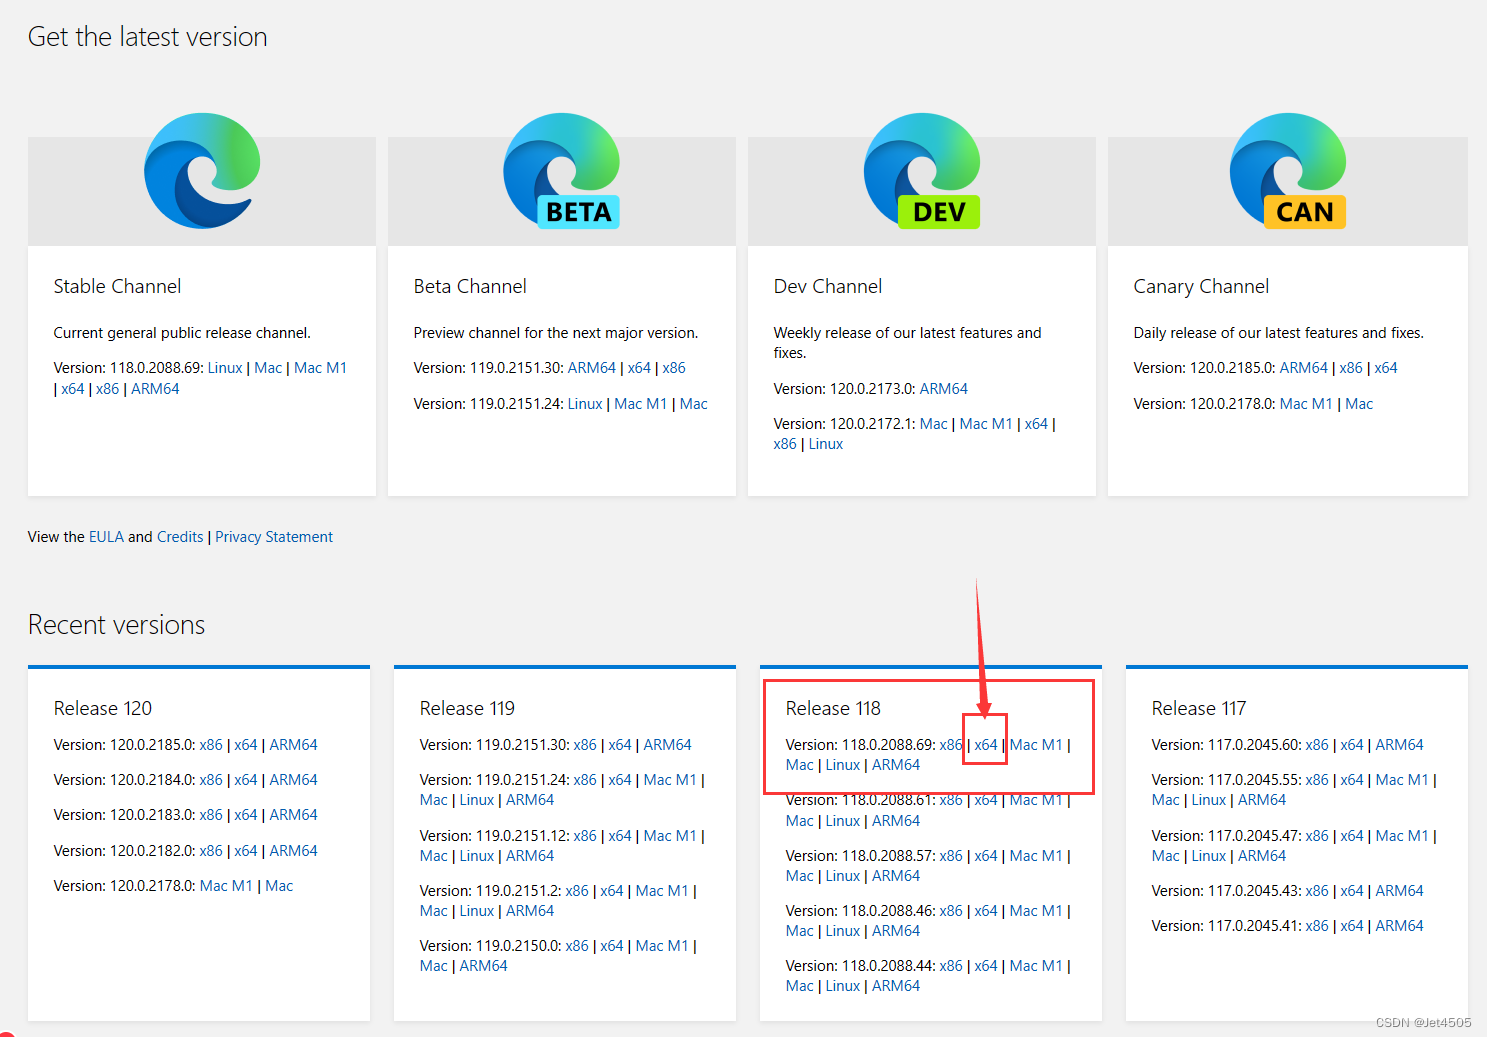Image resolution: width=1487 pixels, height=1037 pixels.
Task: Click the Release 119 heading
Action: pos(467,709)
